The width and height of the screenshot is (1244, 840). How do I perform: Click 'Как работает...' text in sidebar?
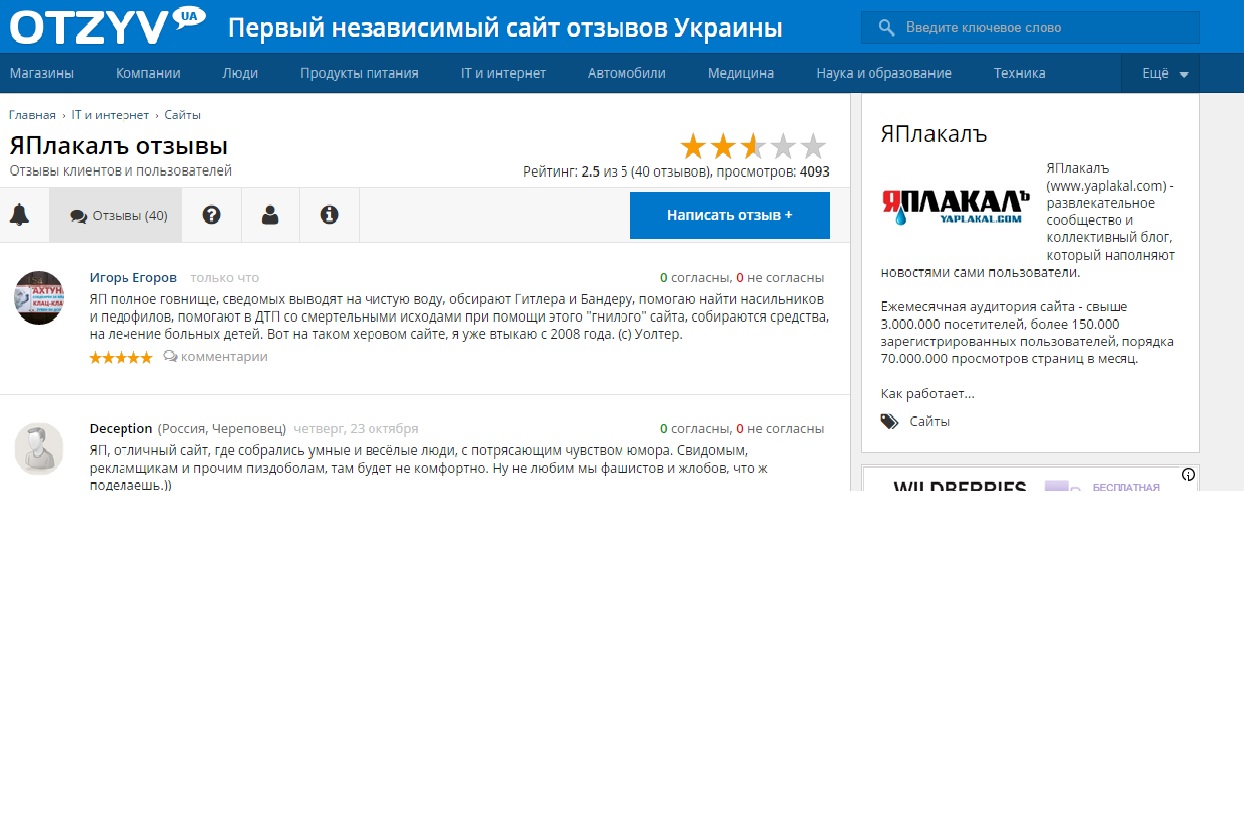928,393
